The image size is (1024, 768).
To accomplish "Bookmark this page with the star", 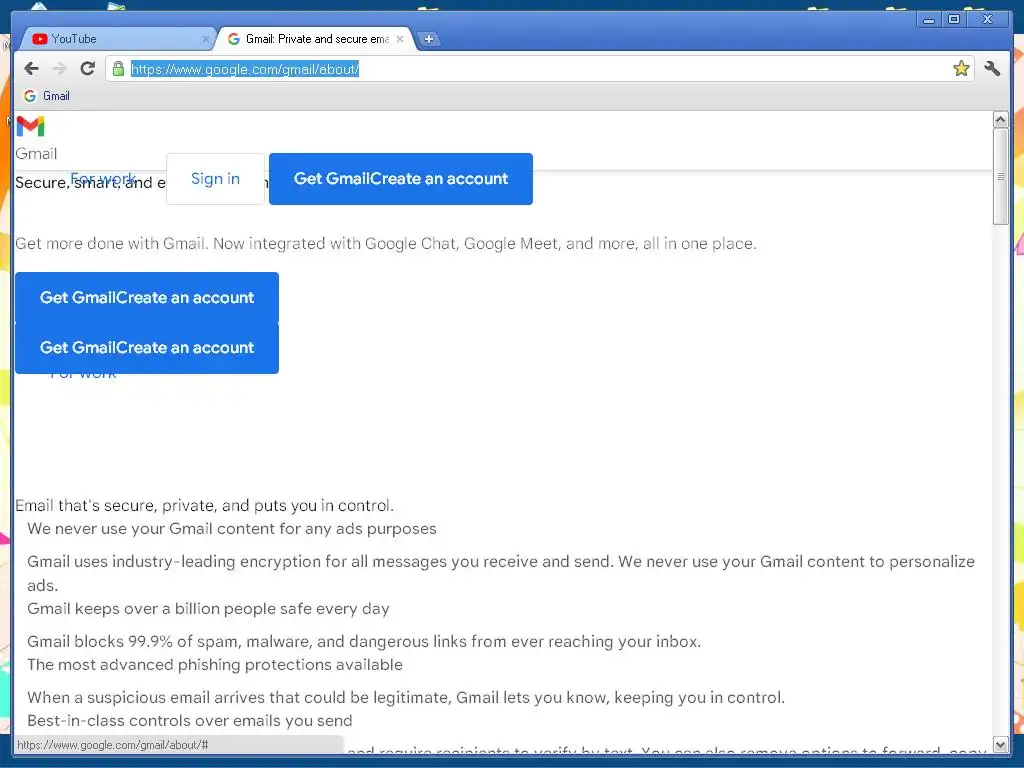I will pyautogui.click(x=961, y=69).
